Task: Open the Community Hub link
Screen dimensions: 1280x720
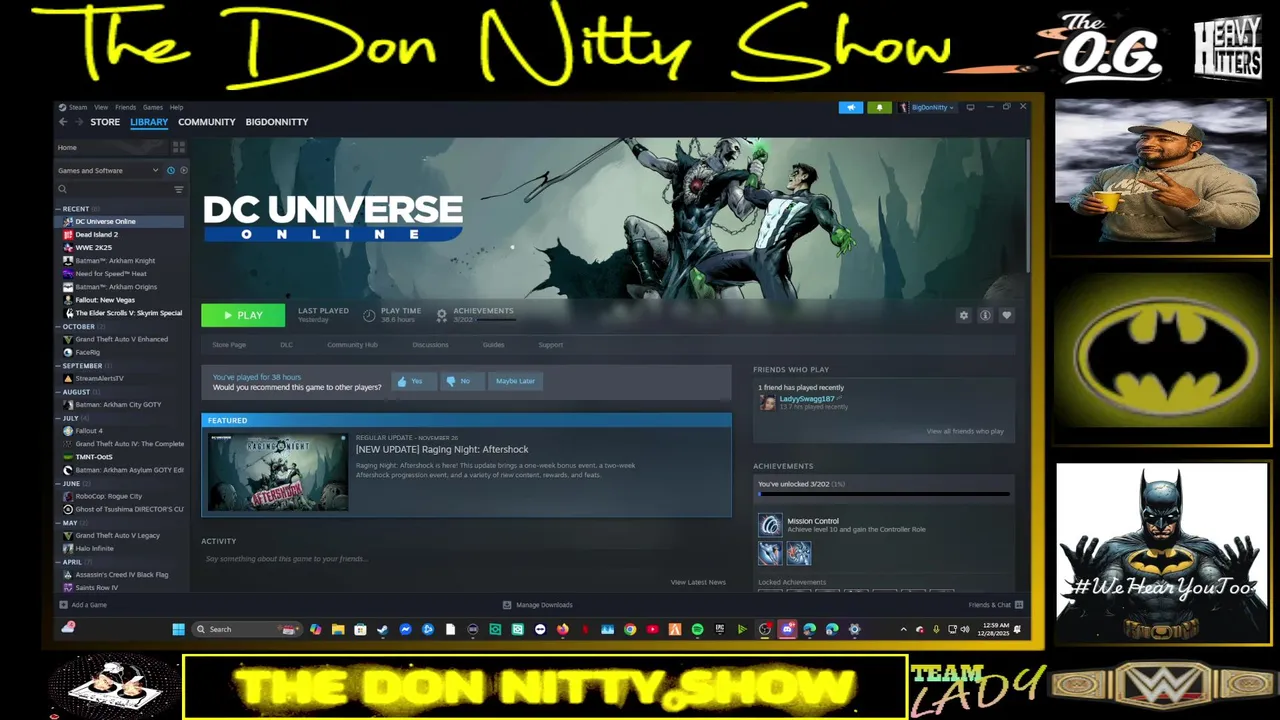Action: [352, 345]
